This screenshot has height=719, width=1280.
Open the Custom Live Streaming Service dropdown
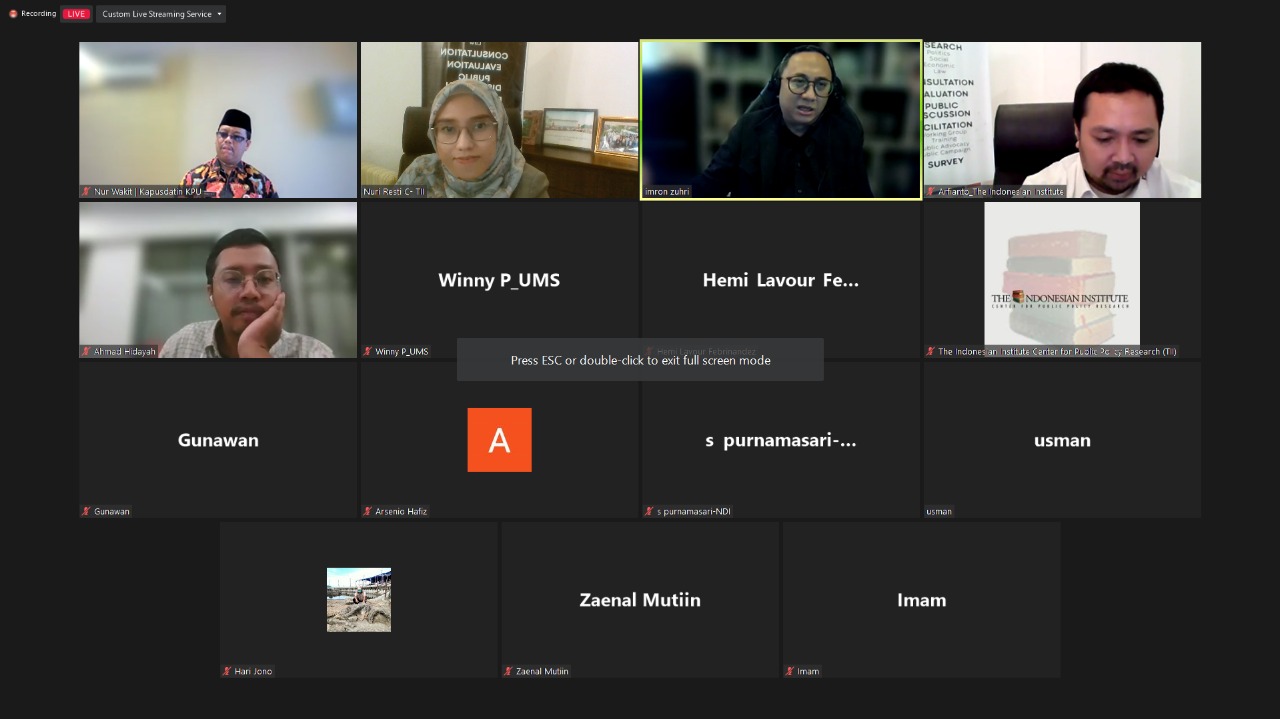pyautogui.click(x=161, y=14)
